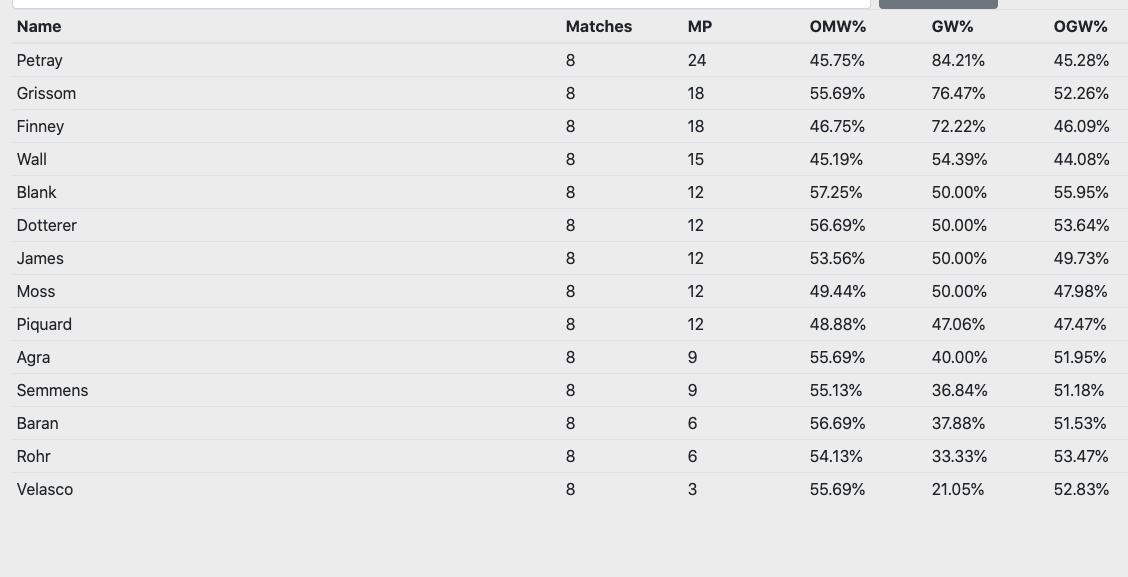Screen dimensions: 1128x577
Task: Sort the table by MP column
Action: pos(699,26)
